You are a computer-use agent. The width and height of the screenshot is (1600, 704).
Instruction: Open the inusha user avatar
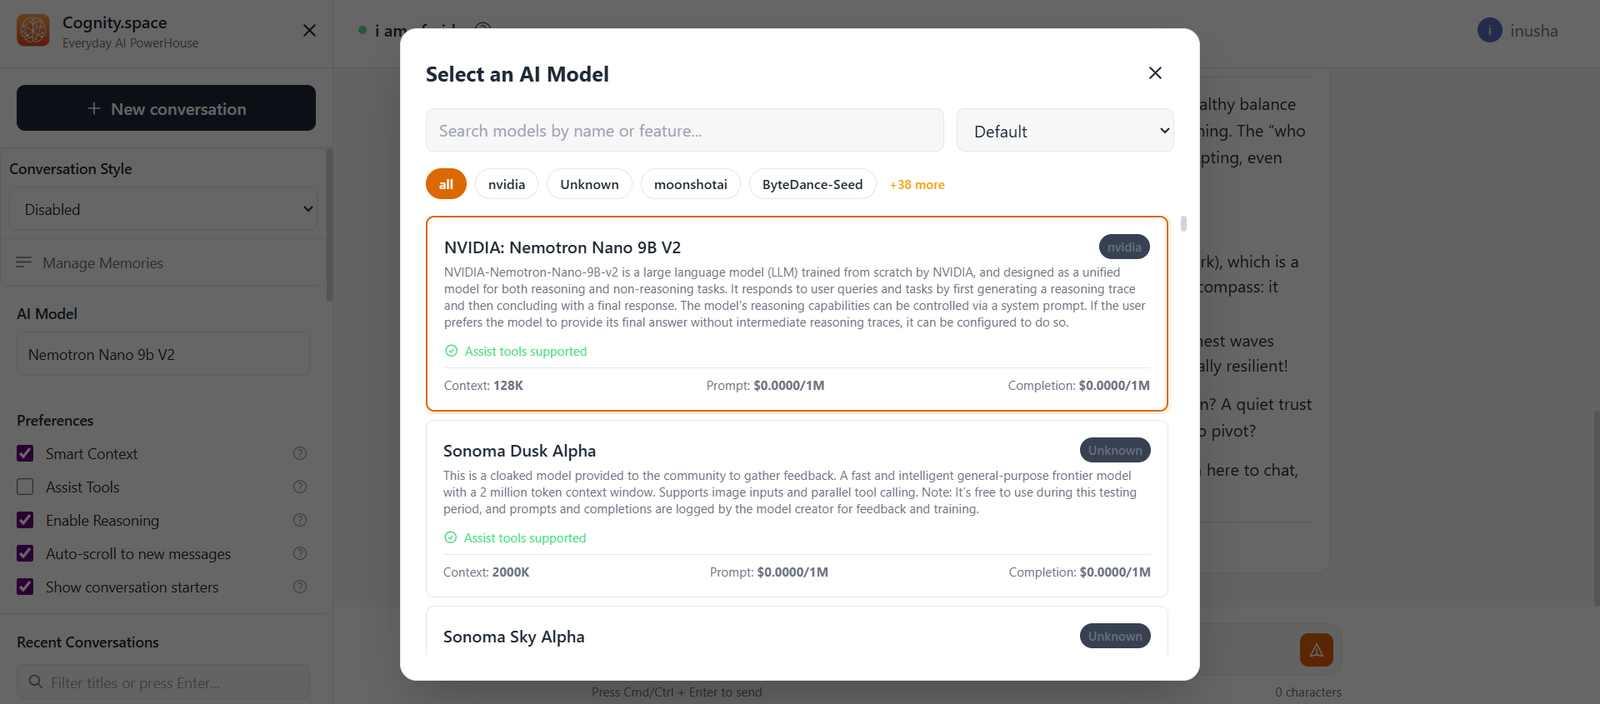coord(1490,31)
